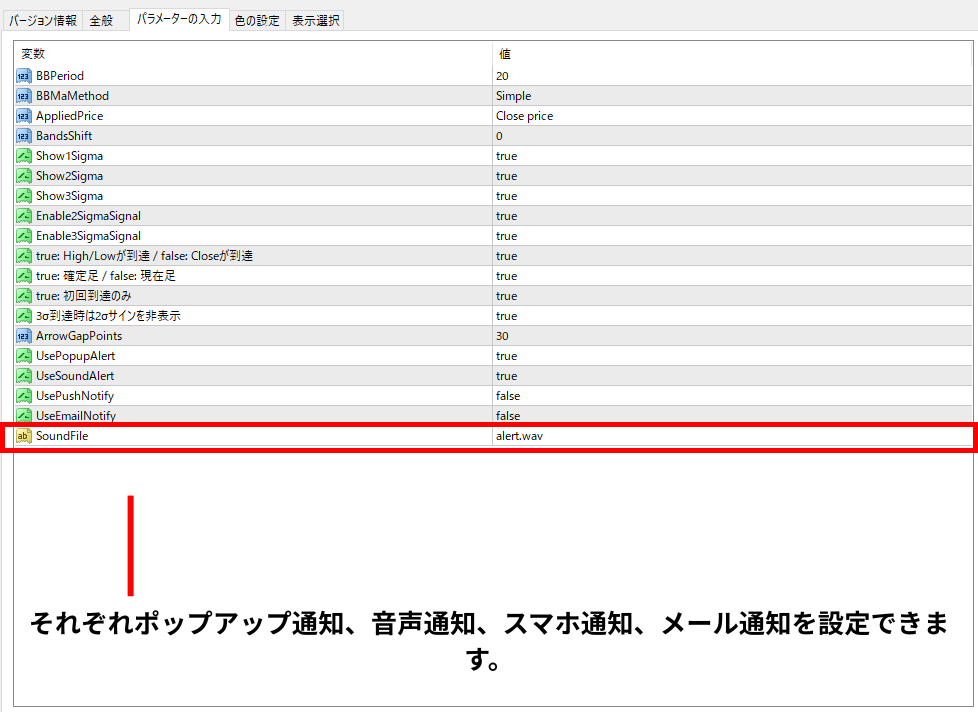Screen dimensions: 978x712
Task: Open the Show2Sigma value dropdown
Action: pos(506,176)
